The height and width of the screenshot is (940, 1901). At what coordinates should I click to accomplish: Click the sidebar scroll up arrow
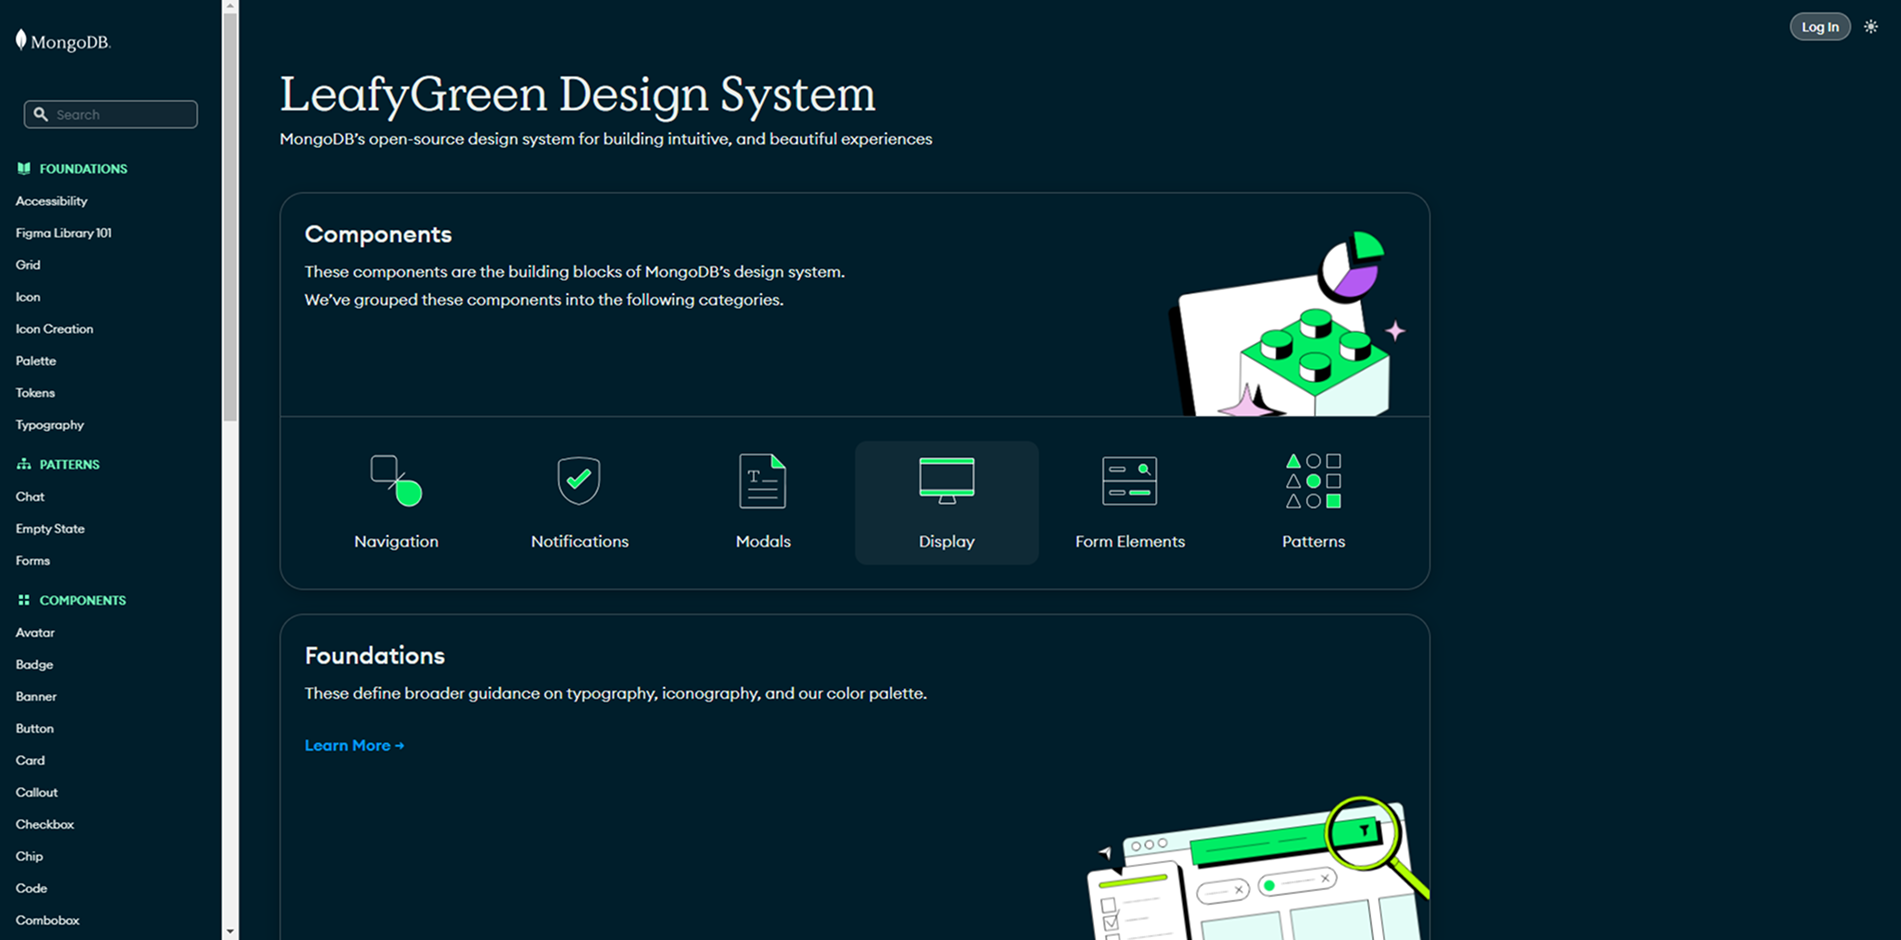point(230,6)
